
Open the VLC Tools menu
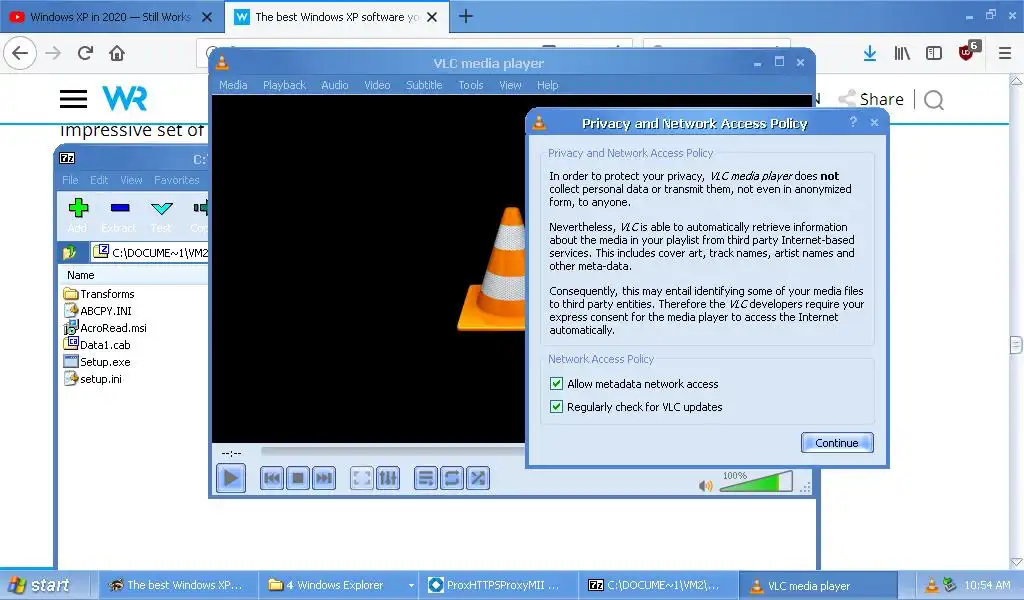470,85
